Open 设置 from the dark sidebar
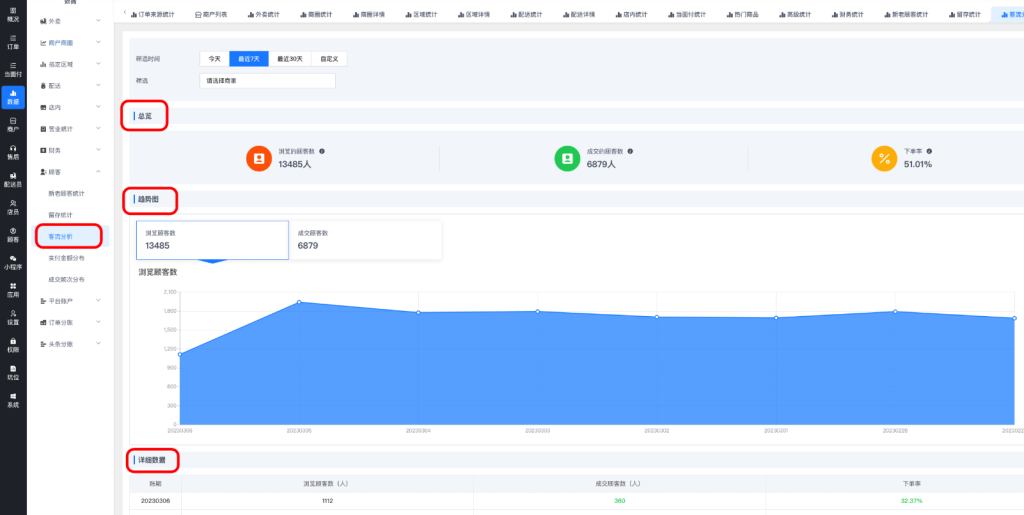 click(13, 317)
